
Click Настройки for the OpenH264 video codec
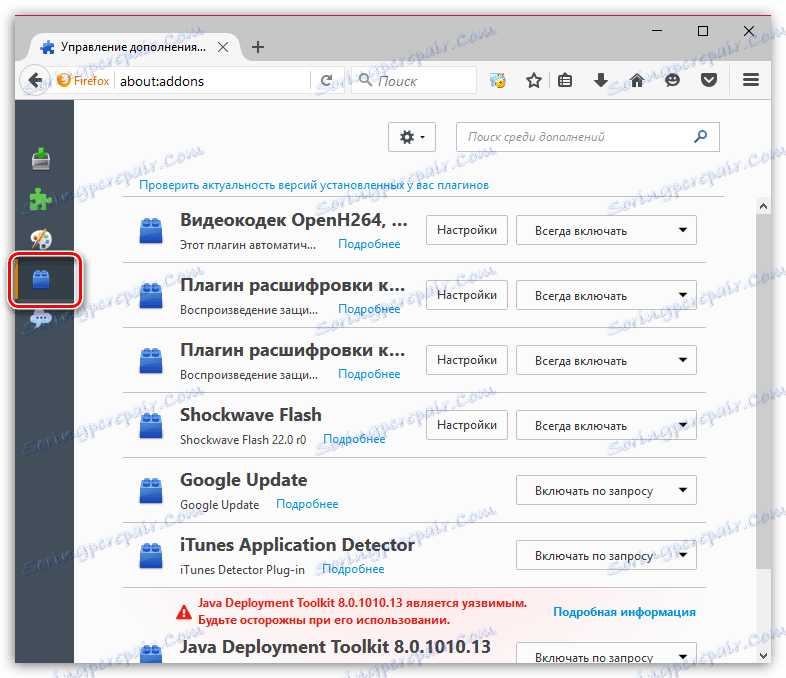point(467,230)
